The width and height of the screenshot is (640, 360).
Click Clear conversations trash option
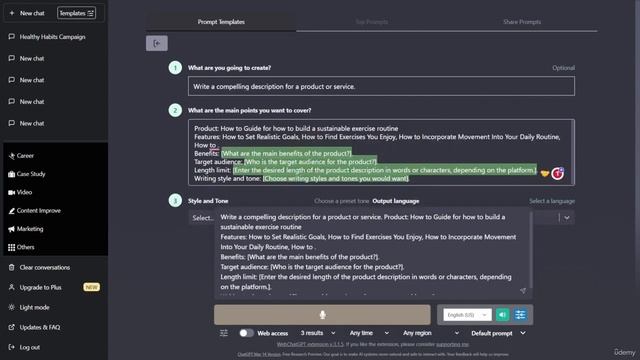(39, 267)
